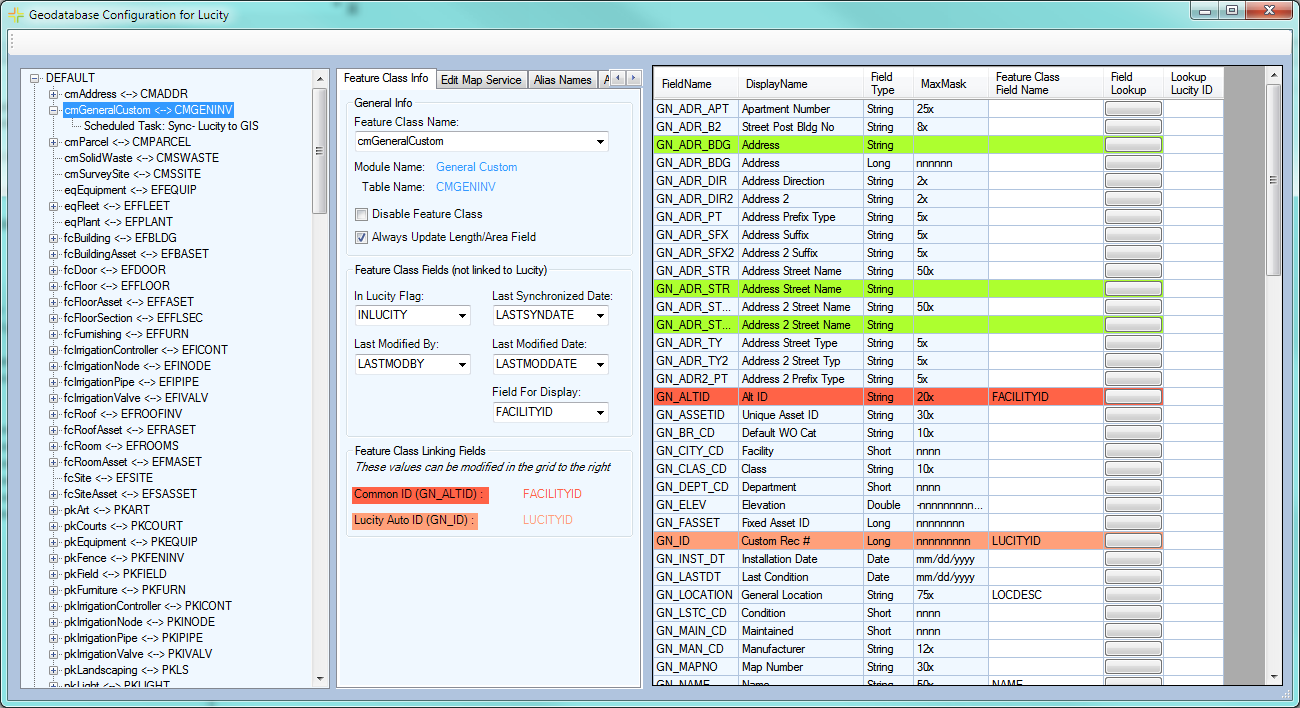Click the LUCITYID linking field value
The width and height of the screenshot is (1300, 708).
coord(548,520)
